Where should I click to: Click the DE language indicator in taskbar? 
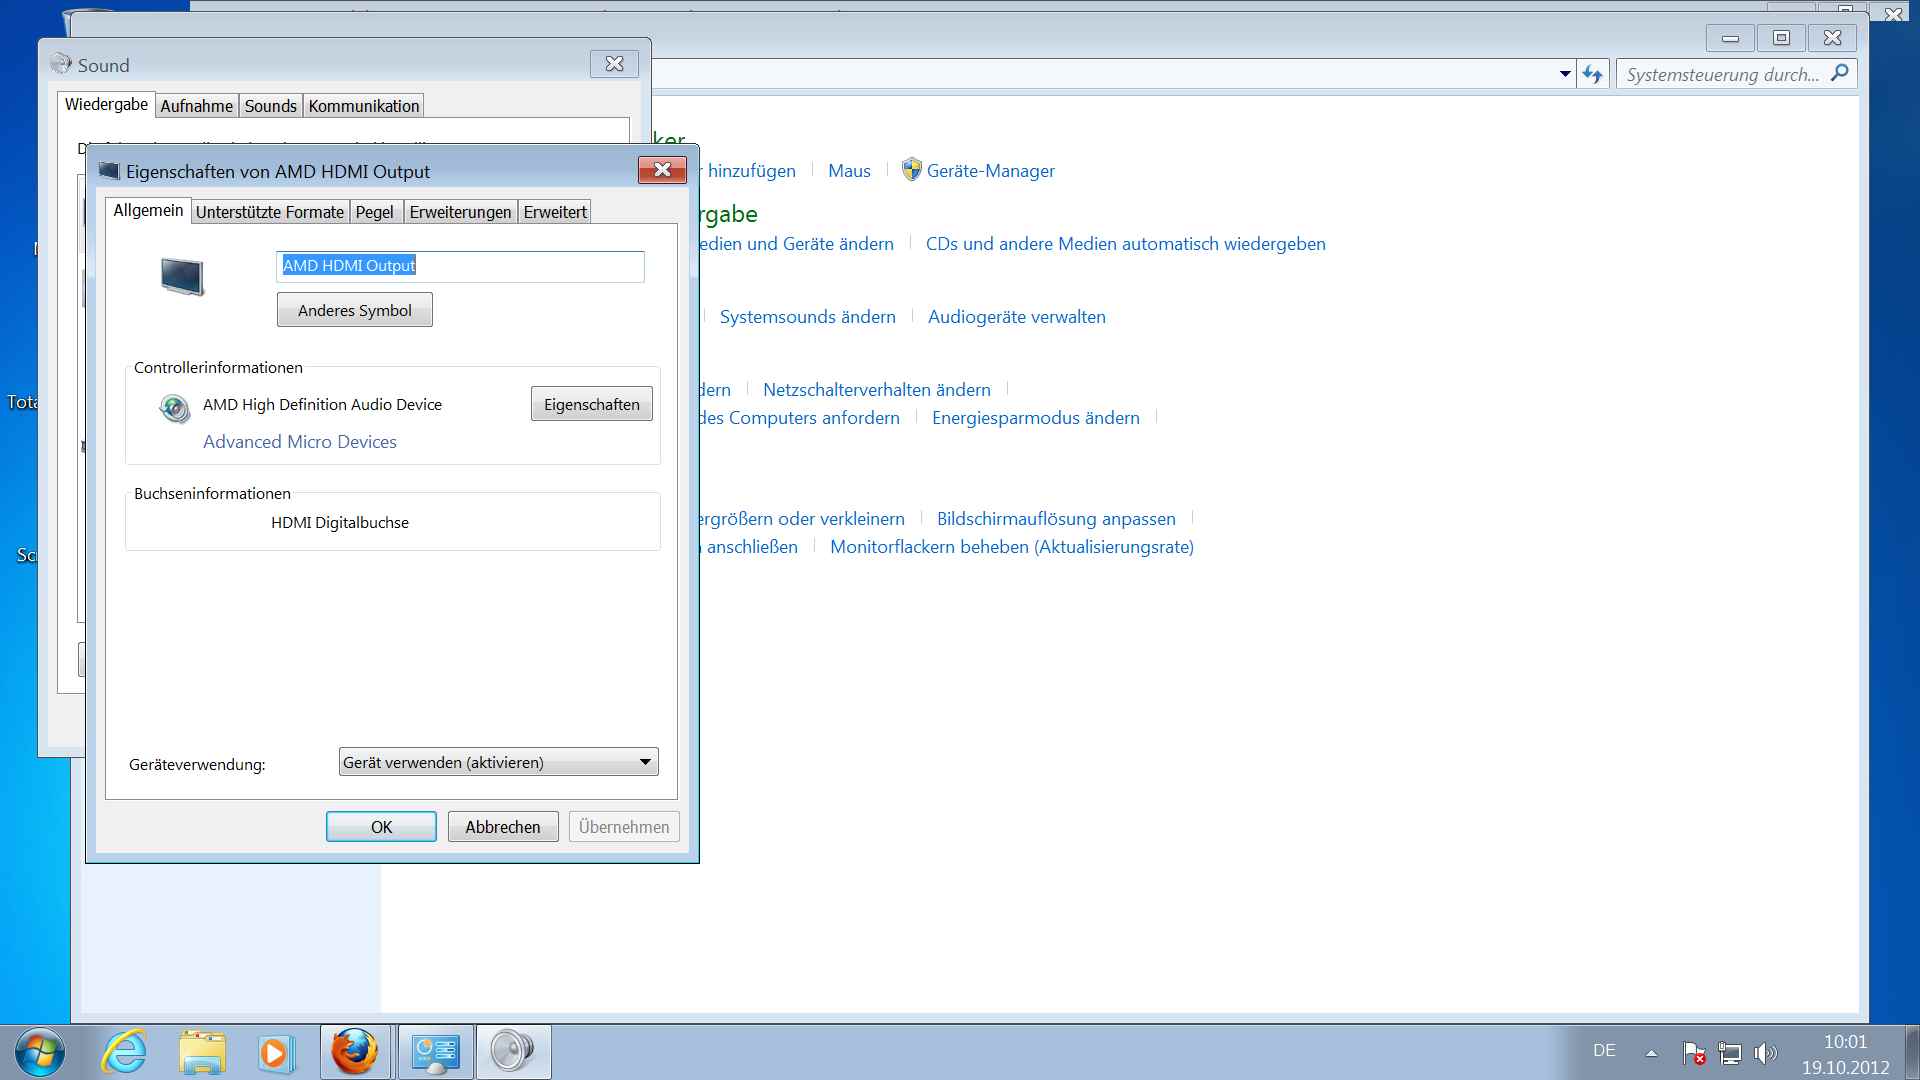click(1604, 1051)
